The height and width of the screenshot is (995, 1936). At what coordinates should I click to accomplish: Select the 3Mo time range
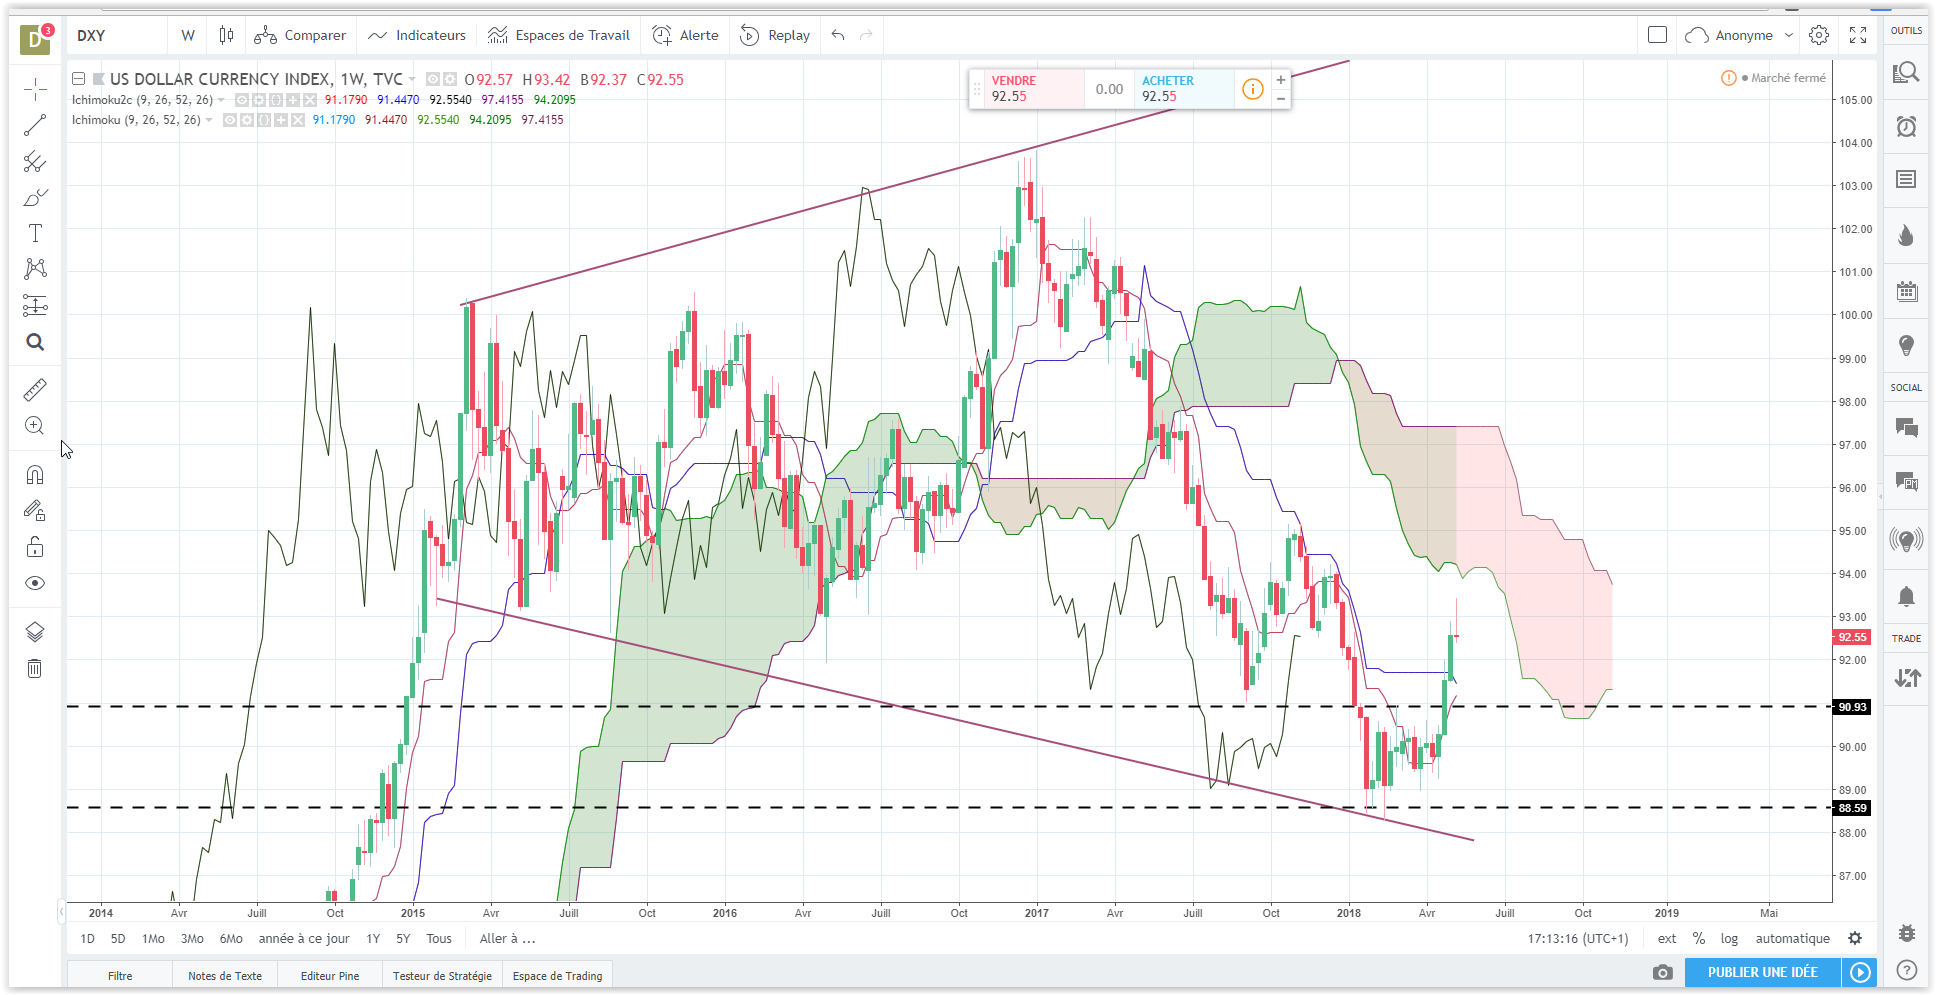[192, 939]
